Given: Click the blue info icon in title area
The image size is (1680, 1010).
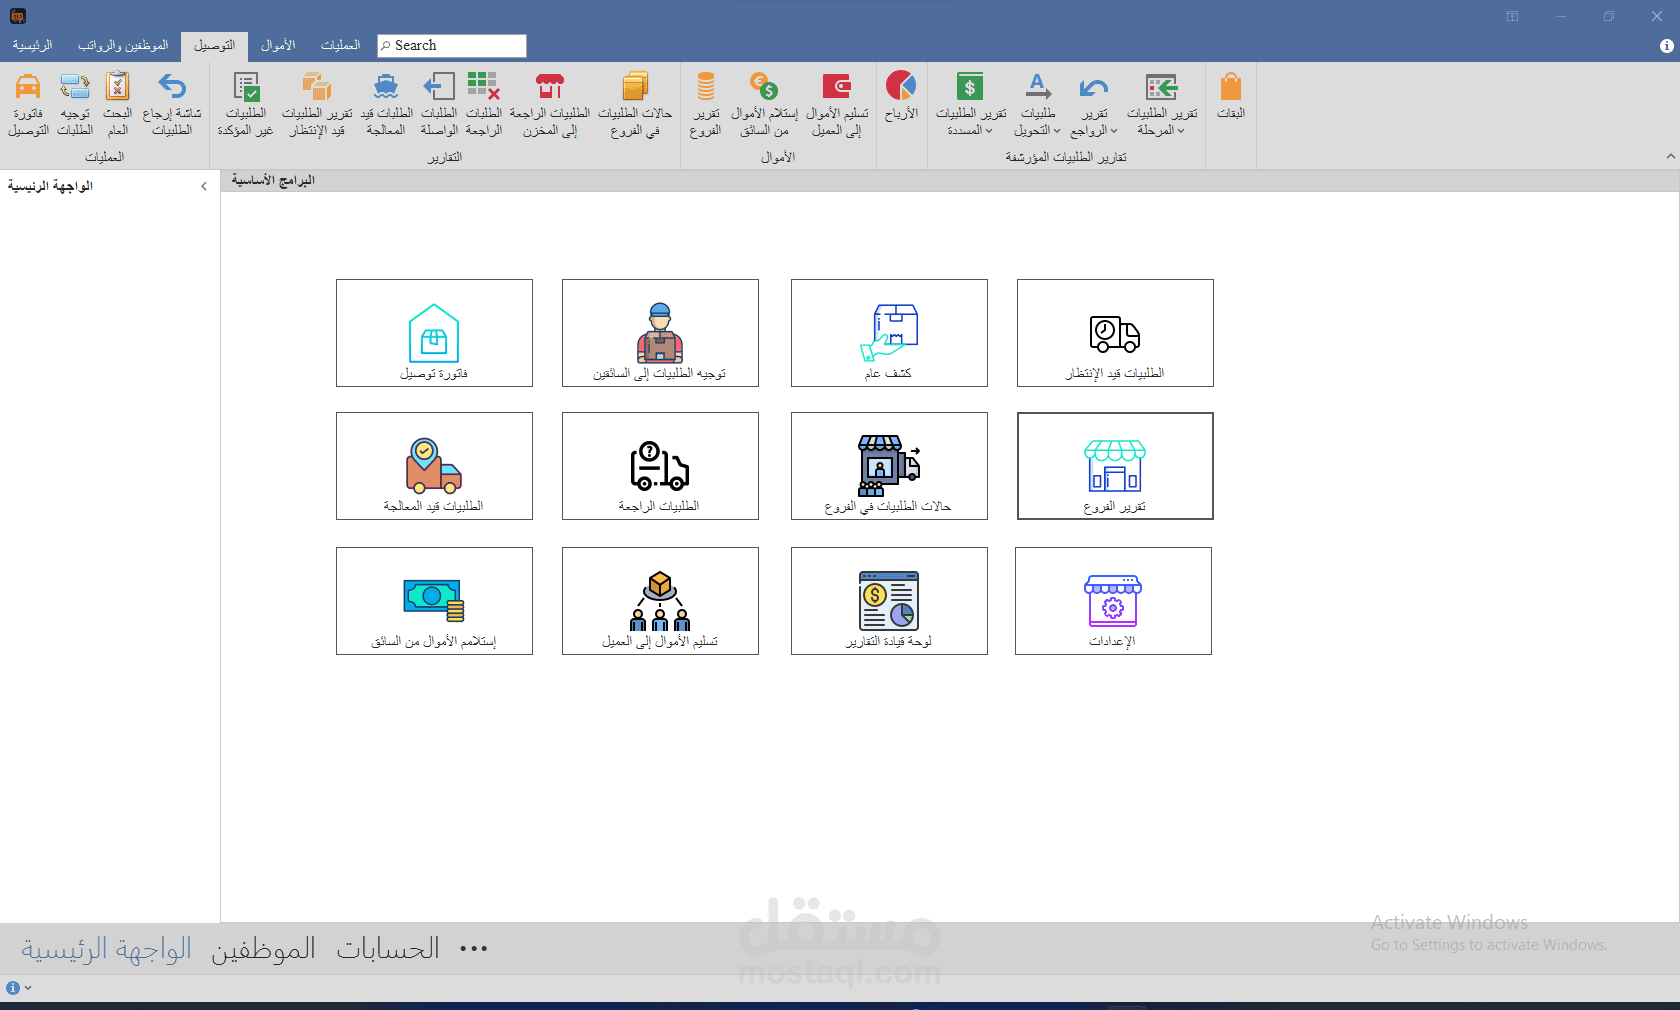Looking at the screenshot, I should tap(1666, 46).
